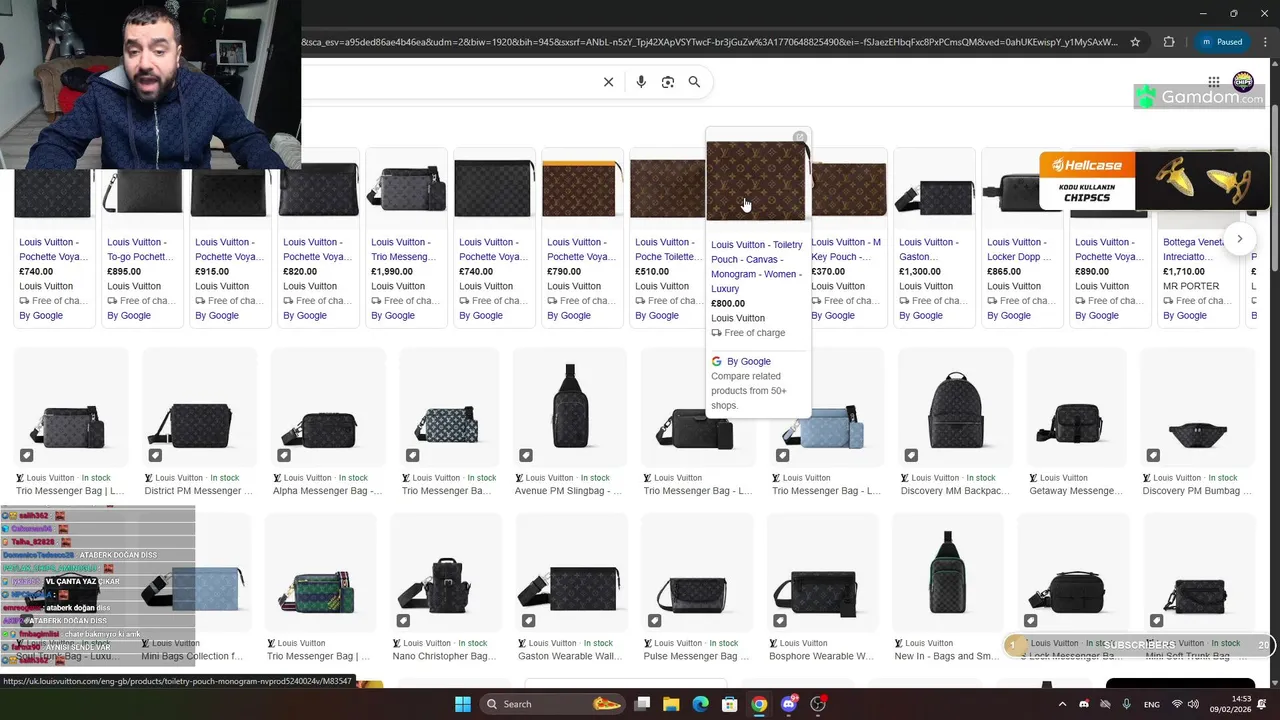Click 'By Google' in expanded product card
Viewport: 1280px width, 720px height.
click(x=748, y=361)
